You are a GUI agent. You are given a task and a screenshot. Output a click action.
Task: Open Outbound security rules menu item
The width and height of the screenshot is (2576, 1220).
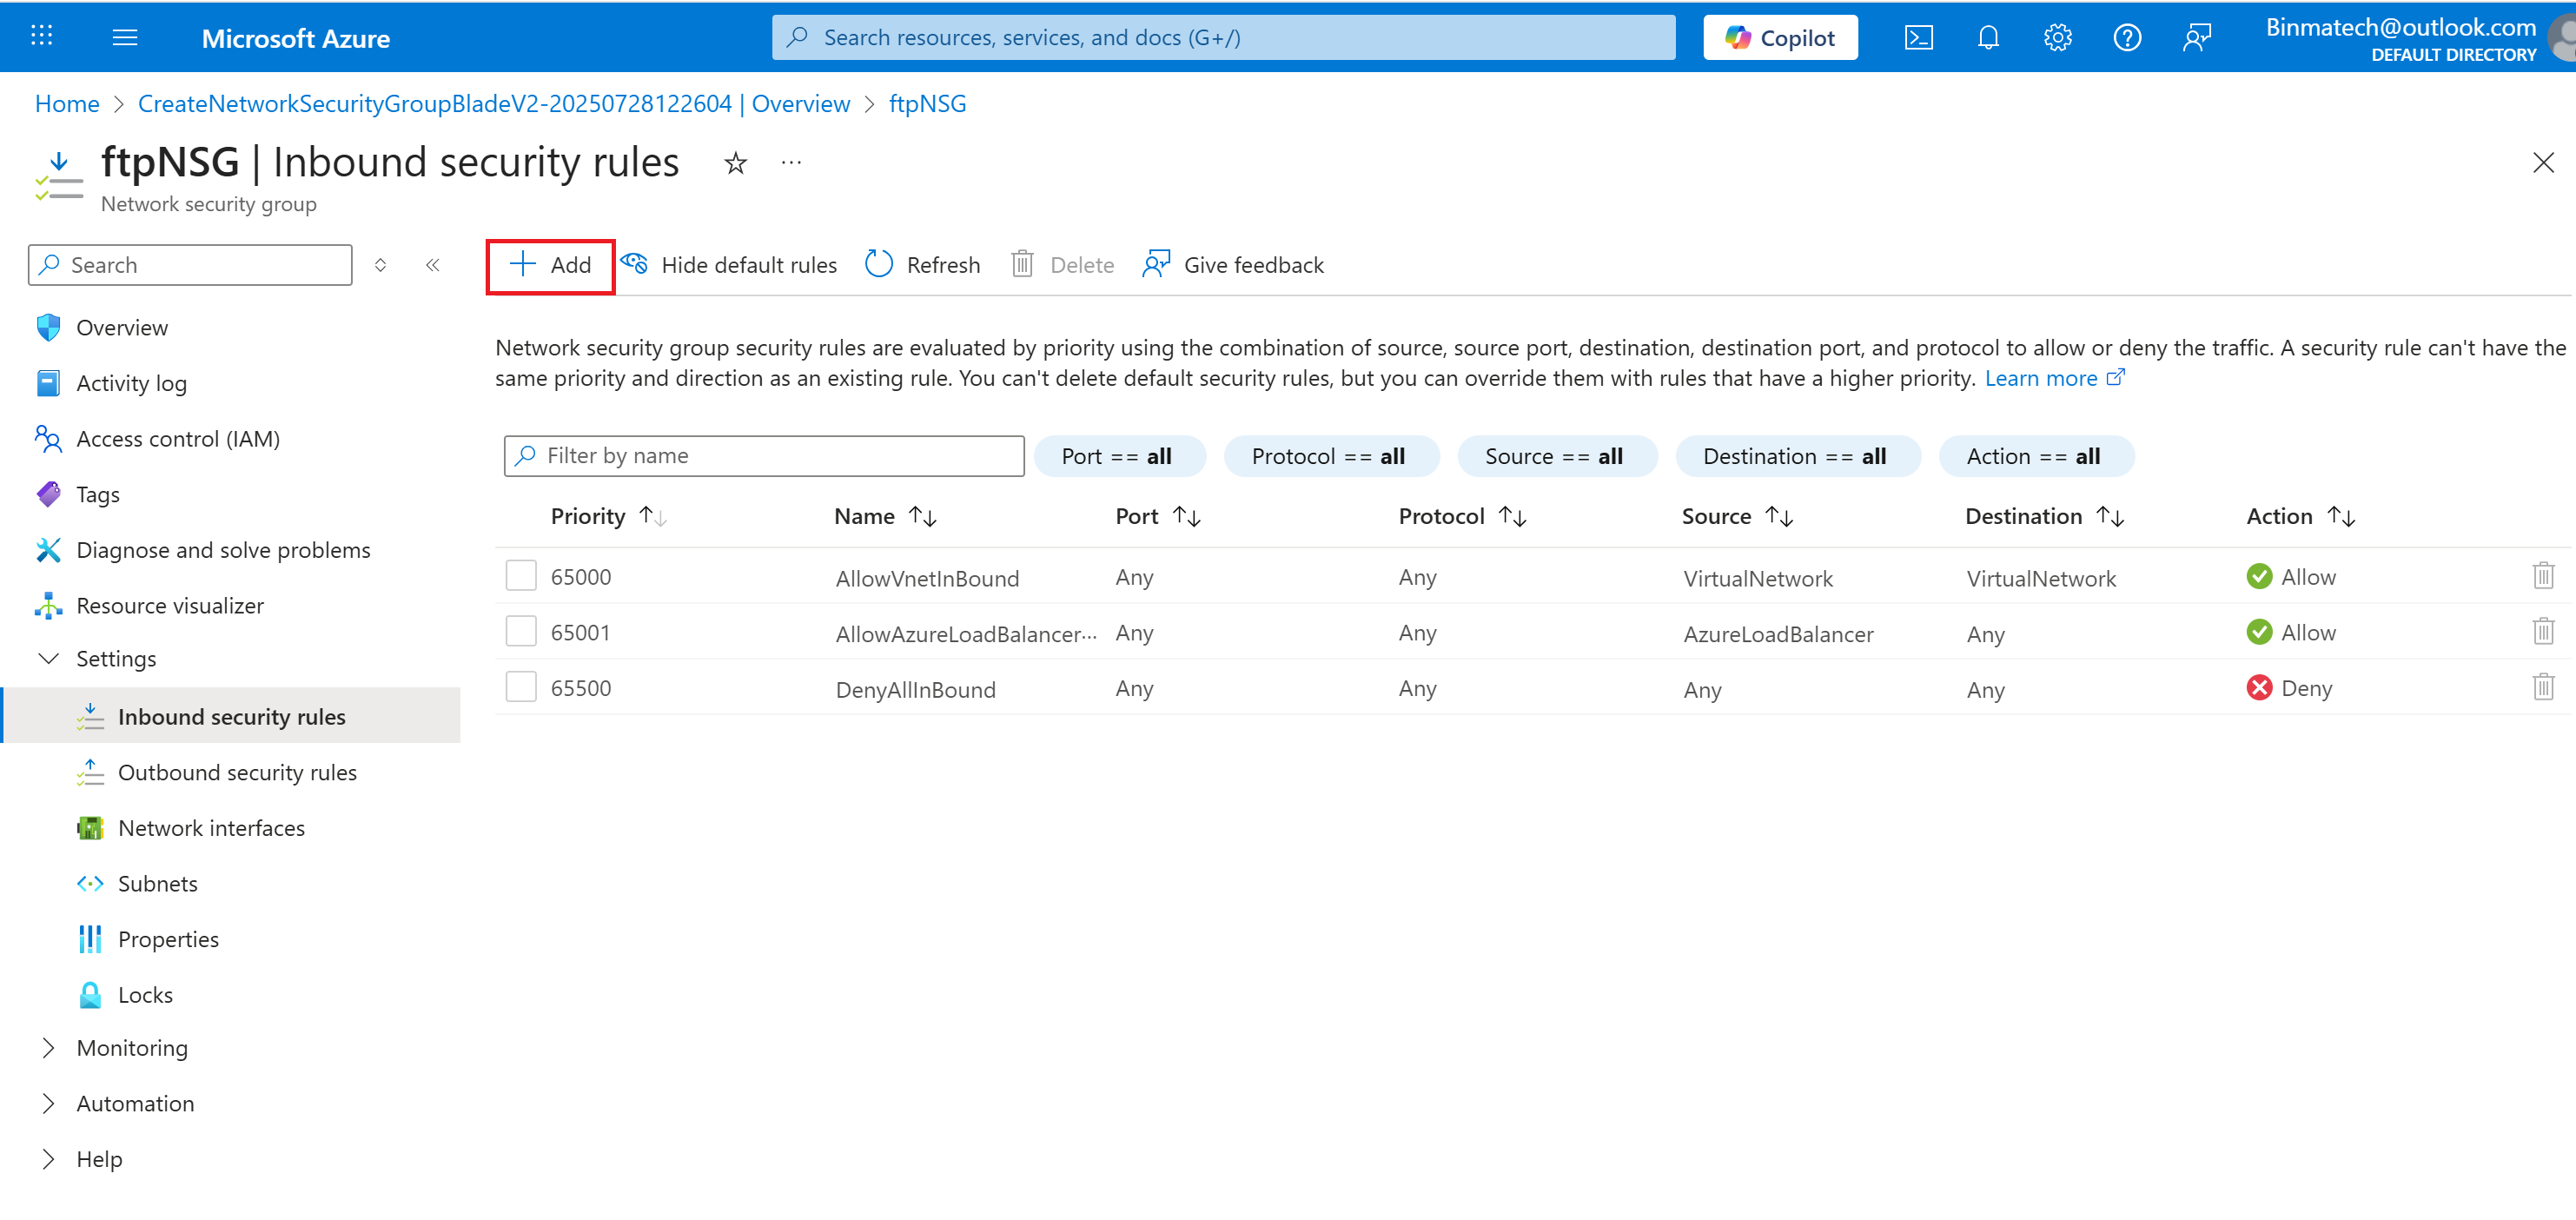coord(237,772)
